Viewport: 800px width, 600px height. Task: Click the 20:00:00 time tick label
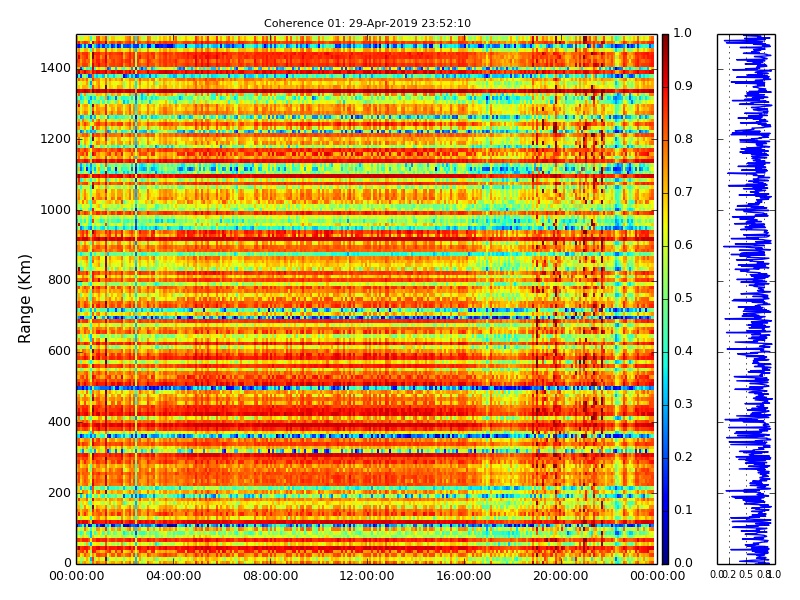point(561,576)
